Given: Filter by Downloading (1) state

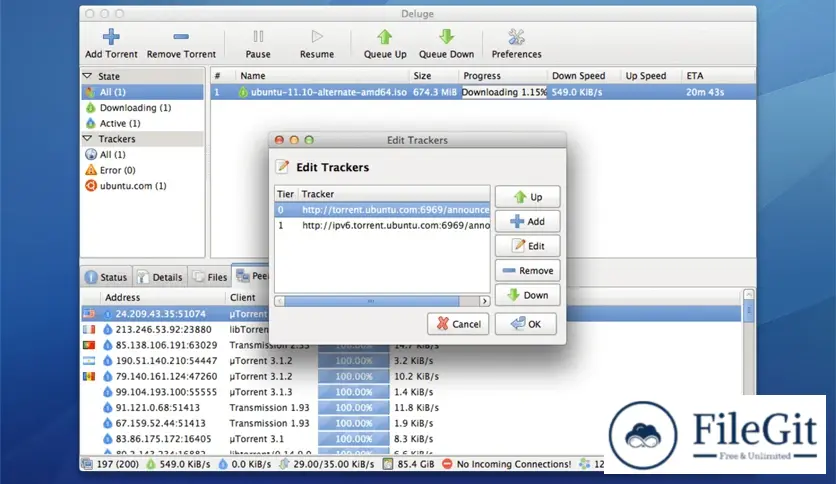Looking at the screenshot, I should (x=142, y=108).
